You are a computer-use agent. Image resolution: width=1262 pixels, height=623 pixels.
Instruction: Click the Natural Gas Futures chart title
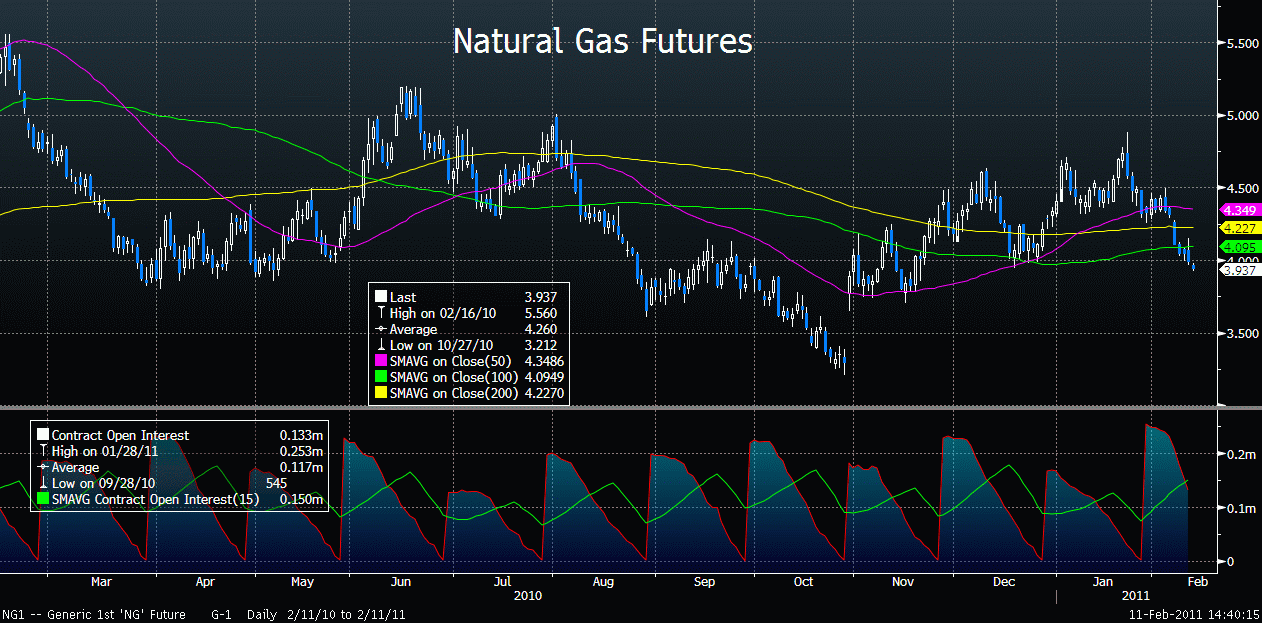point(602,42)
